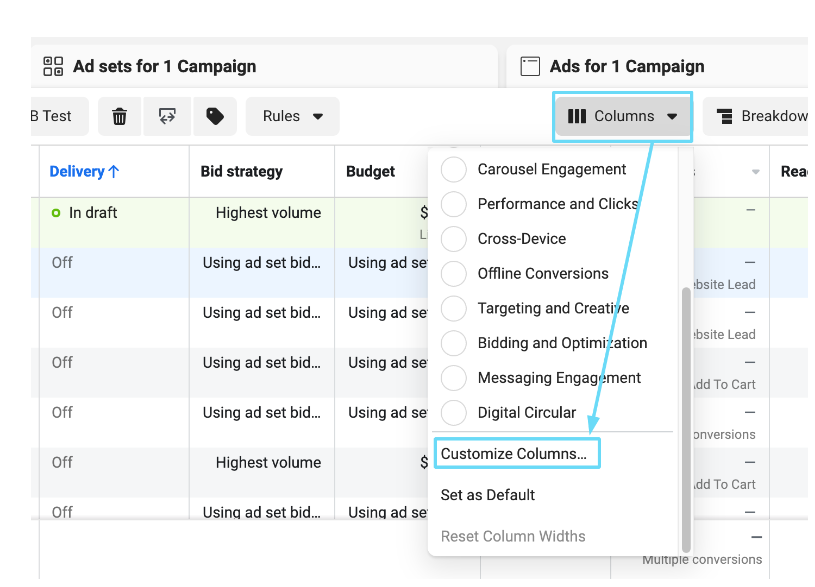Screen dimensions: 815x587
Task: Choose Set as Default menu entry
Action: click(x=488, y=495)
